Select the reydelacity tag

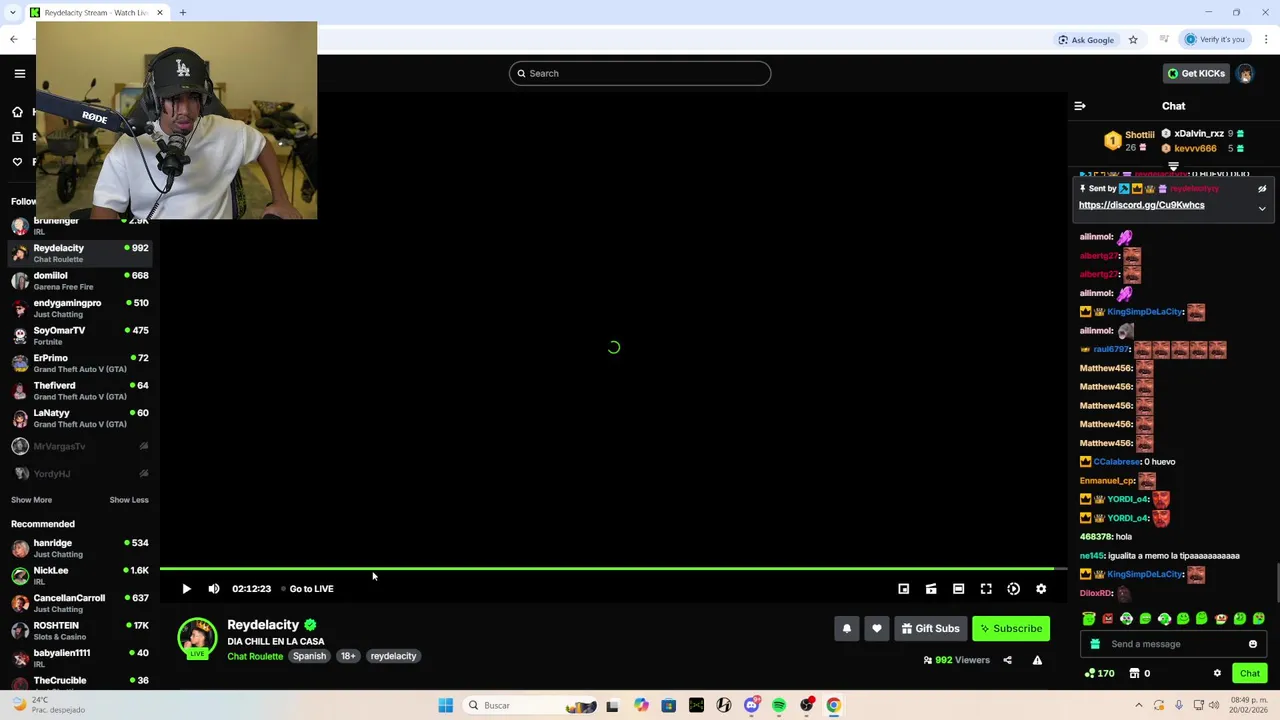point(393,656)
